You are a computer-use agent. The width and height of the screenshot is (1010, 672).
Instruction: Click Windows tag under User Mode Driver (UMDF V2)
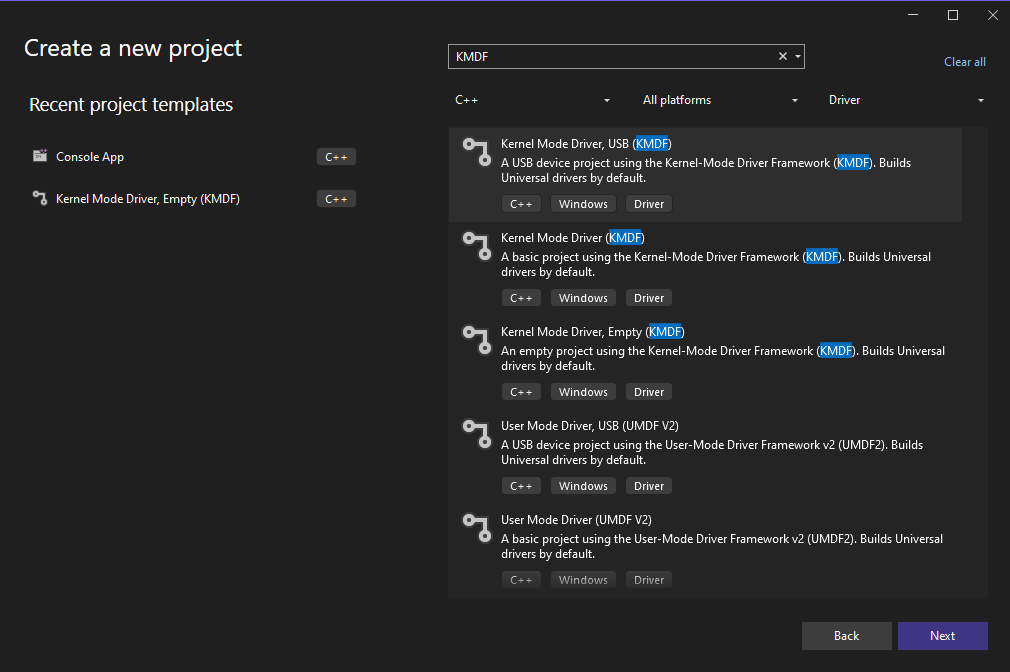tap(583, 581)
